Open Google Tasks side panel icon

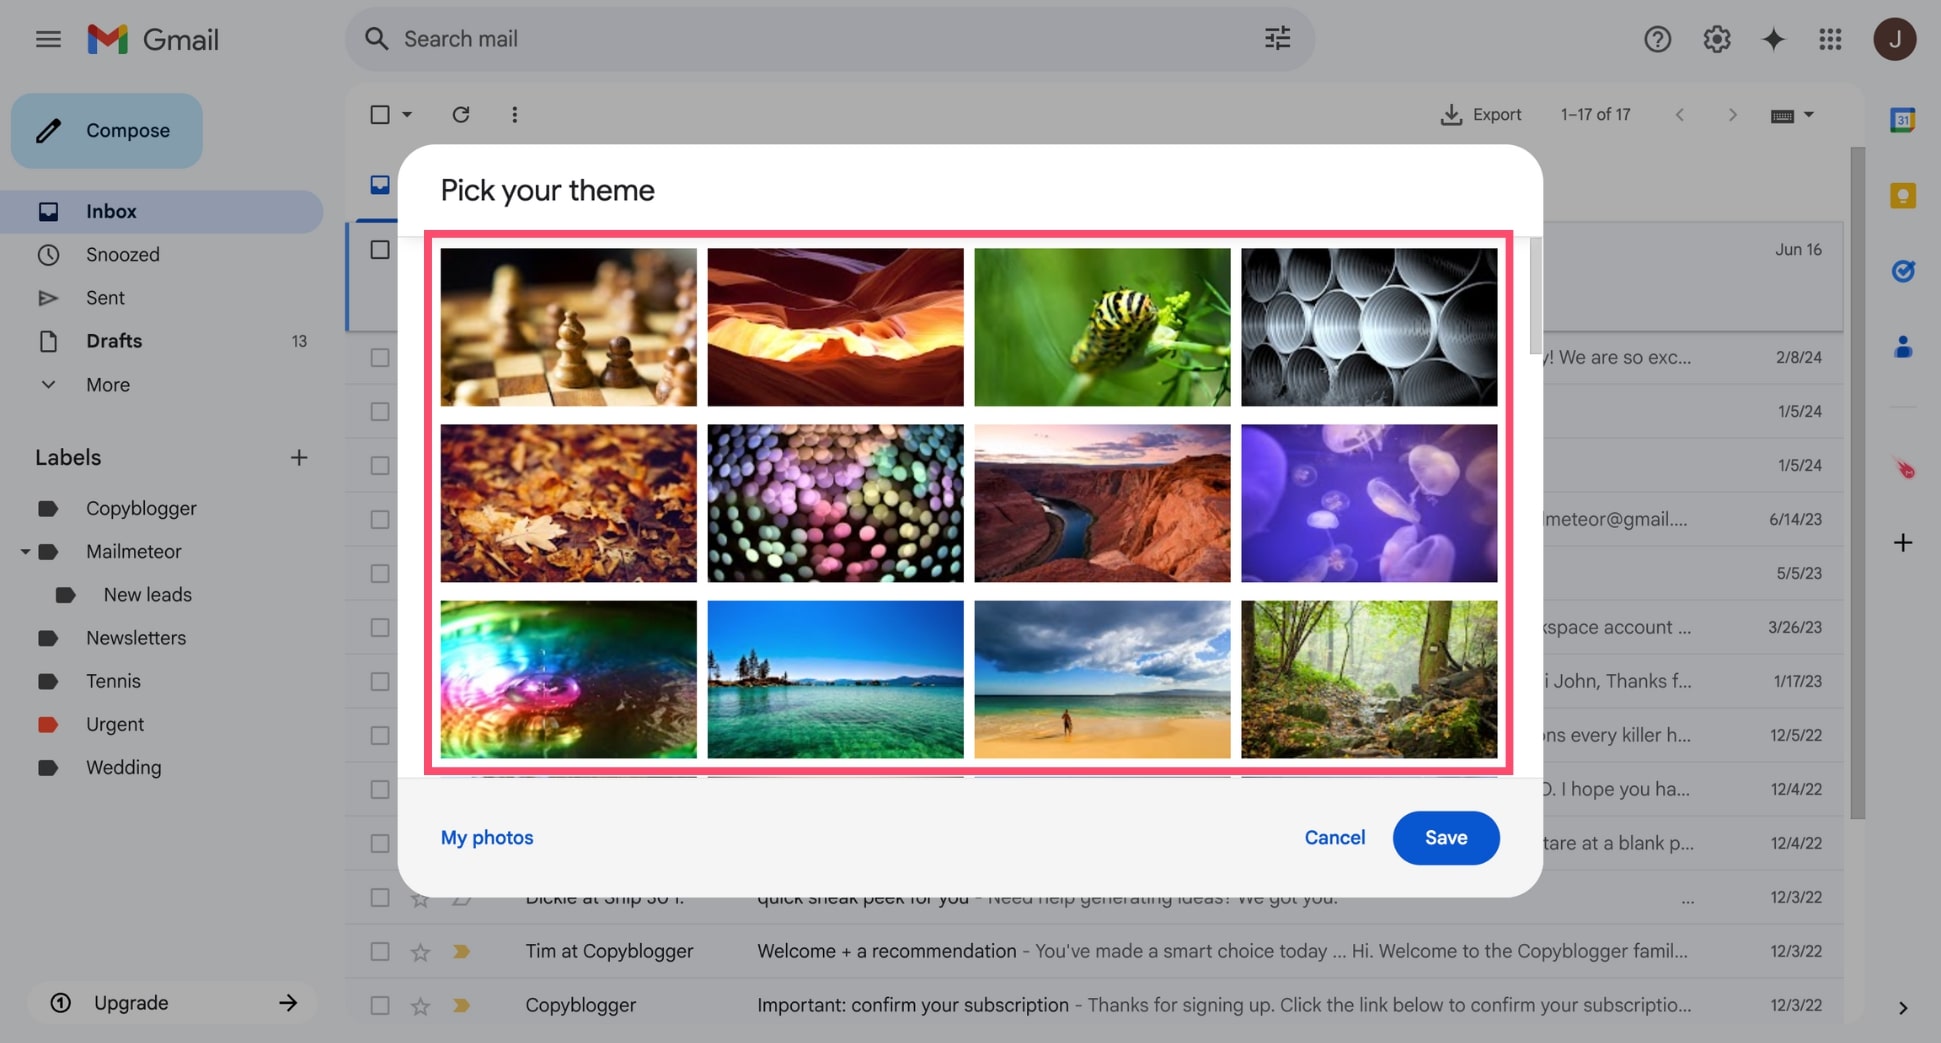[x=1902, y=271]
